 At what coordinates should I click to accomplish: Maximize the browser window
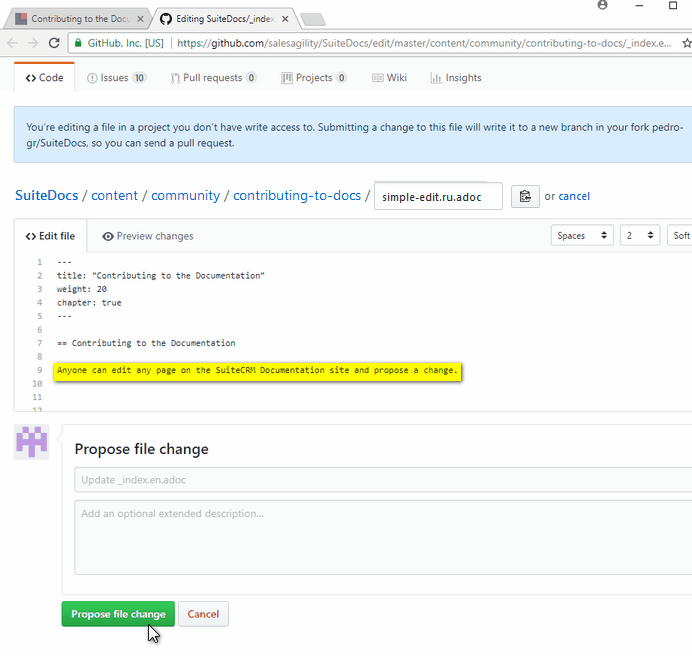coord(673,5)
